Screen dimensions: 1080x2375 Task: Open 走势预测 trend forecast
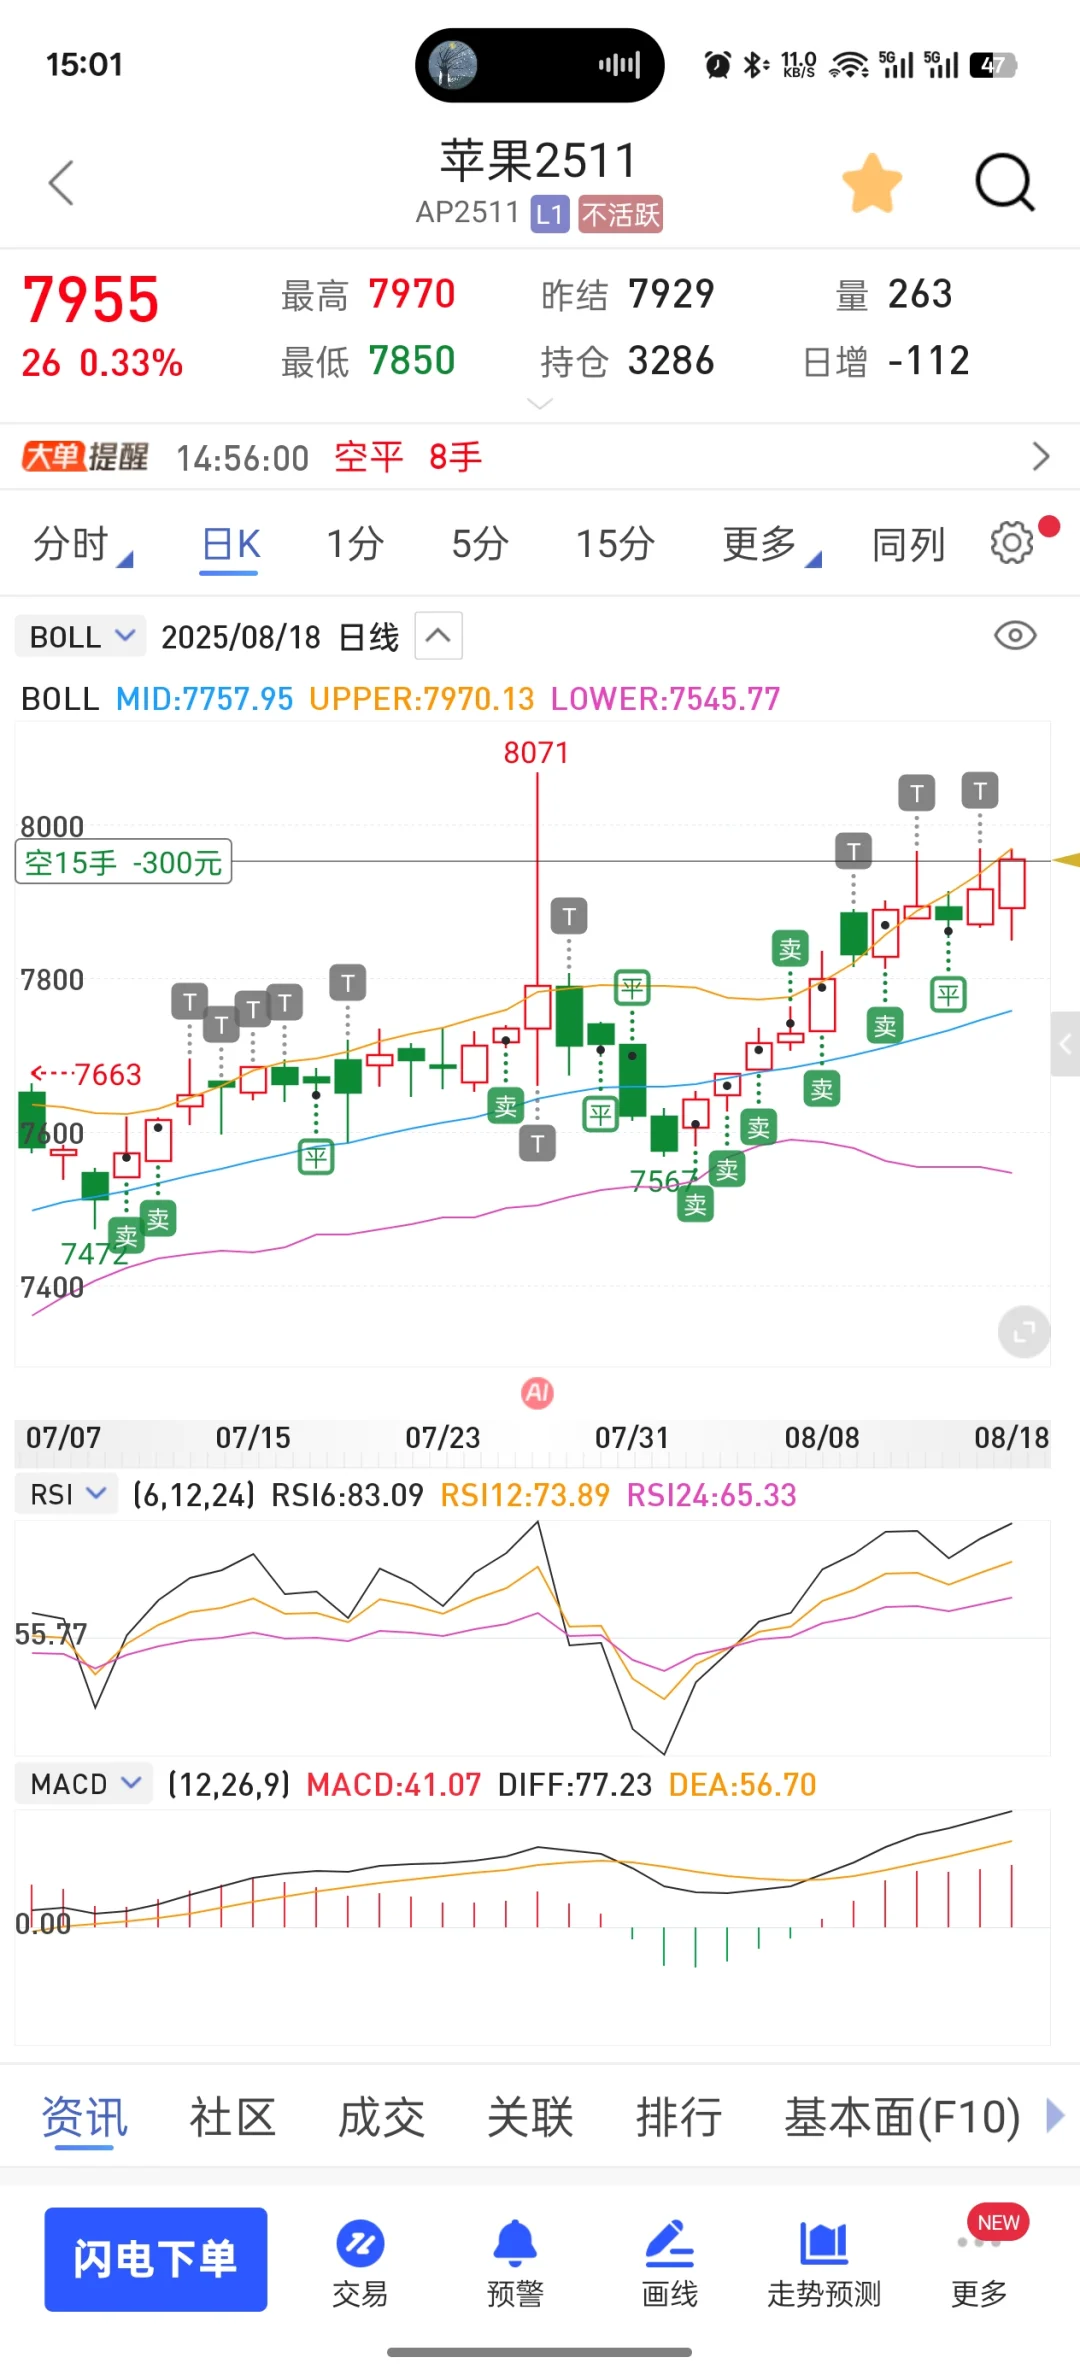click(x=824, y=2262)
